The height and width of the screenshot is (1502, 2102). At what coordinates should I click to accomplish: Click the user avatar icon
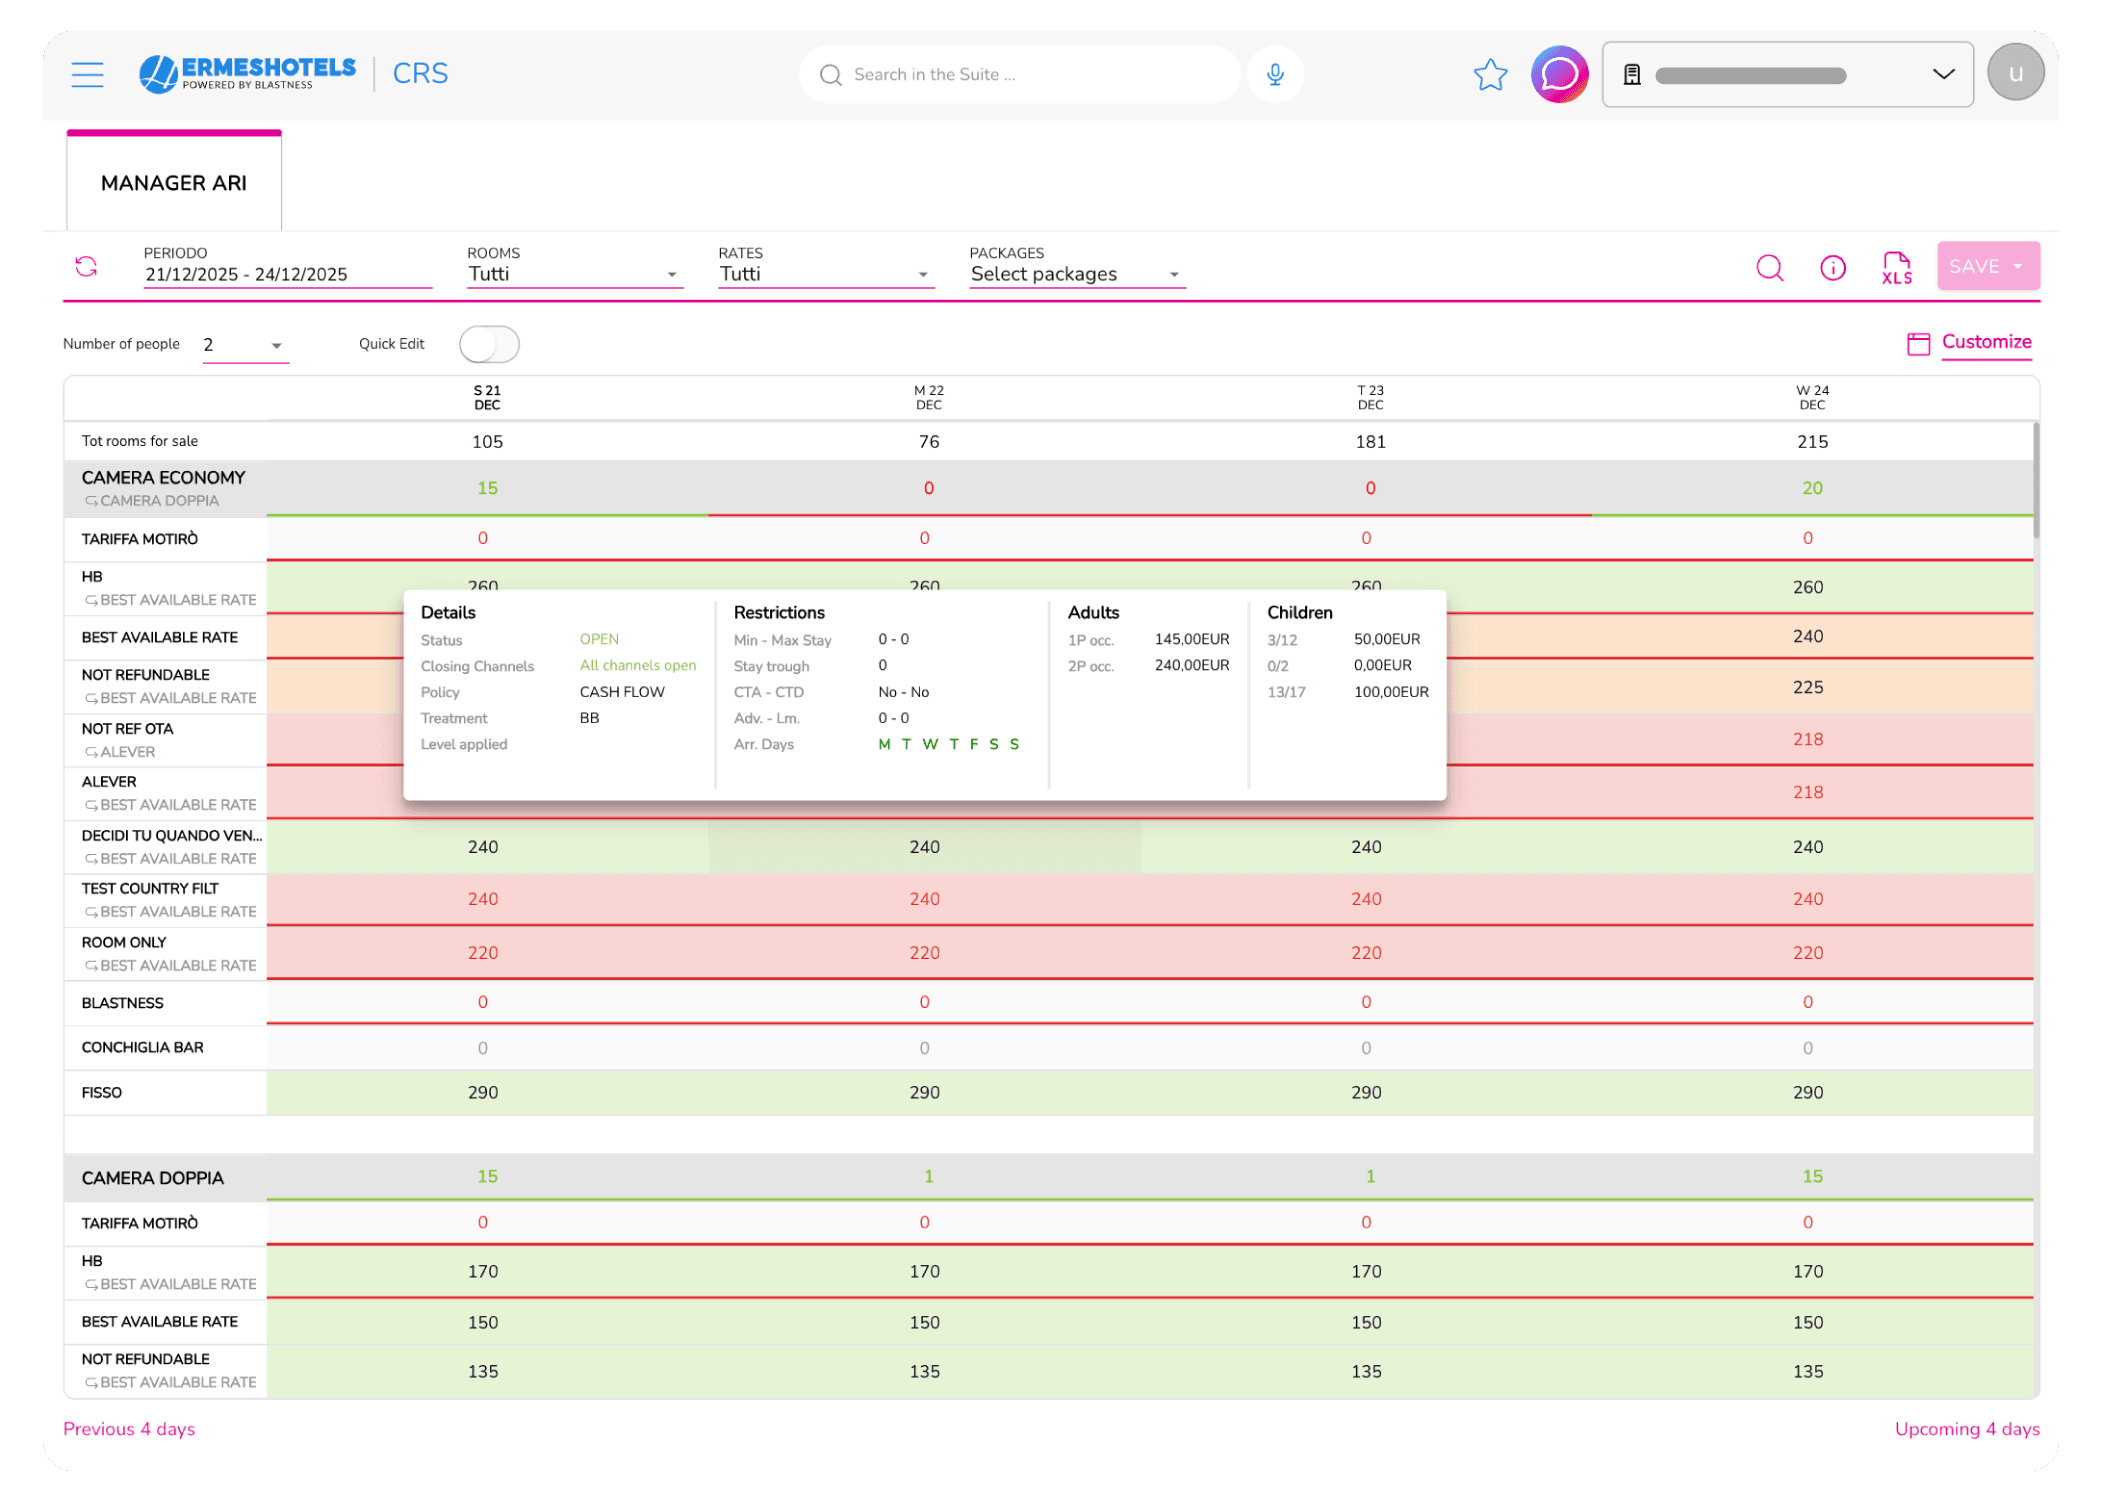pyautogui.click(x=2014, y=73)
